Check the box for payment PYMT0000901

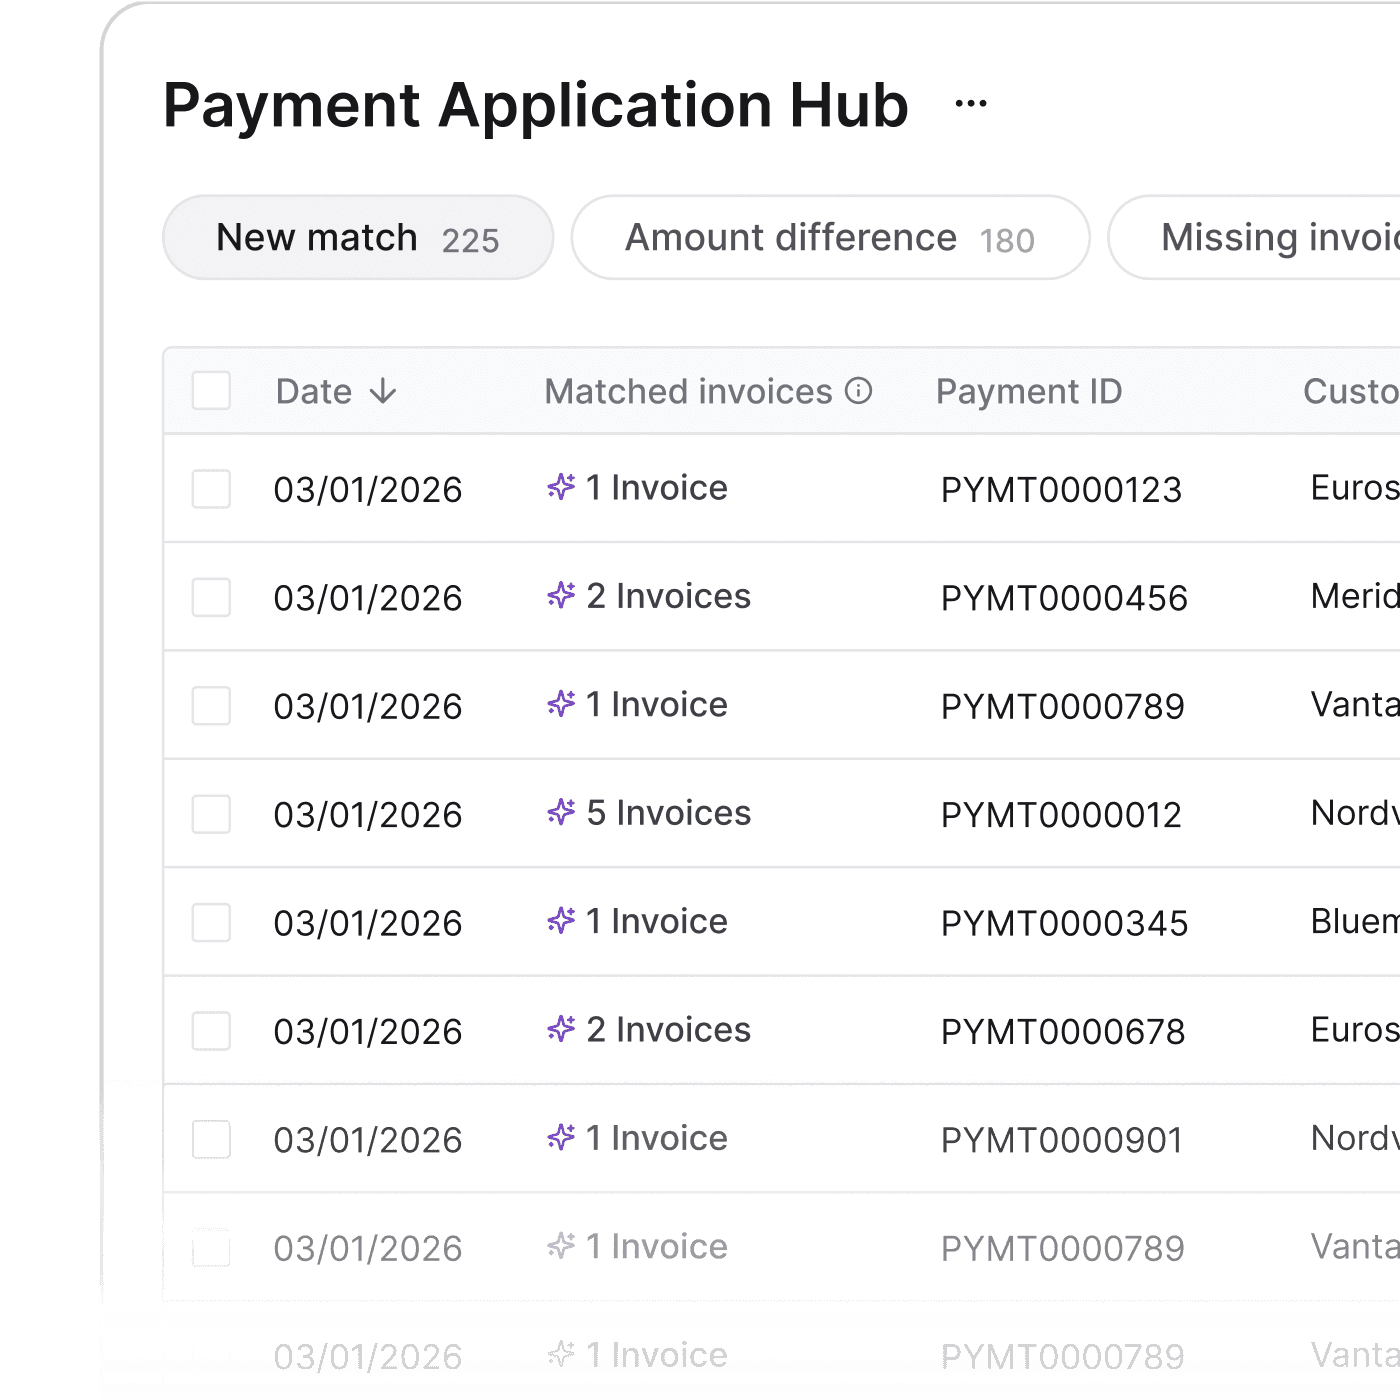(211, 1139)
